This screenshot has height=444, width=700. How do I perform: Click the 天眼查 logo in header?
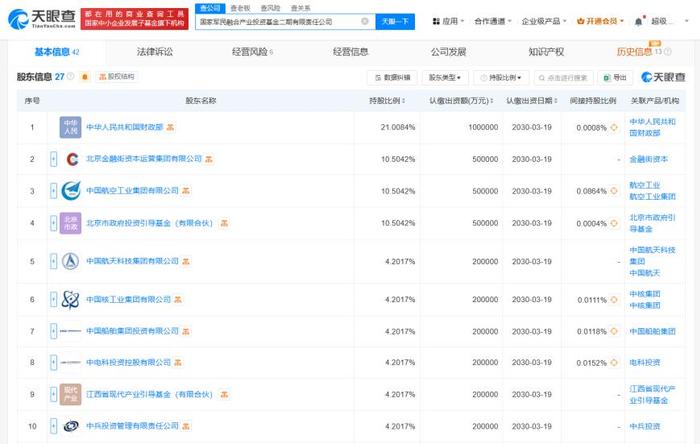click(x=42, y=19)
